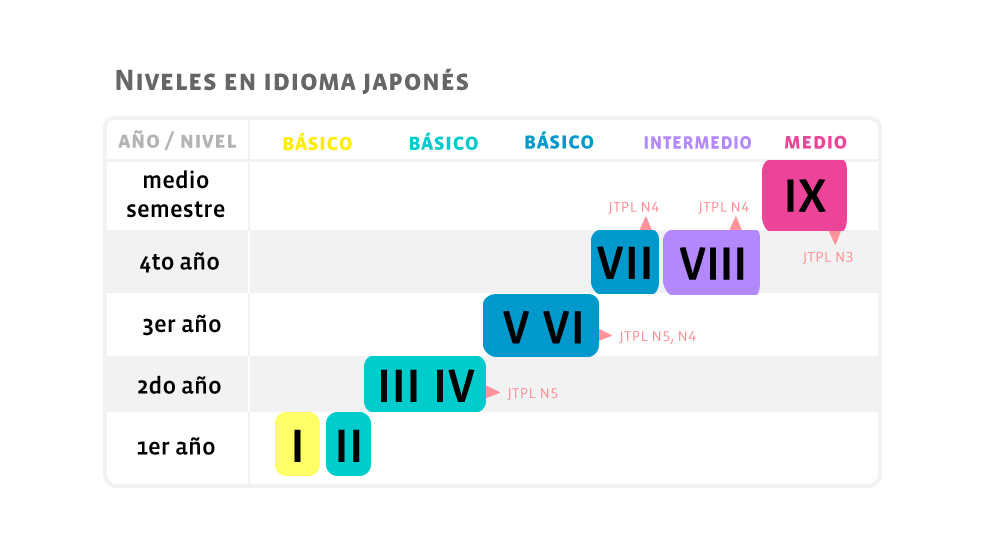Select the purple VIII block

[711, 262]
